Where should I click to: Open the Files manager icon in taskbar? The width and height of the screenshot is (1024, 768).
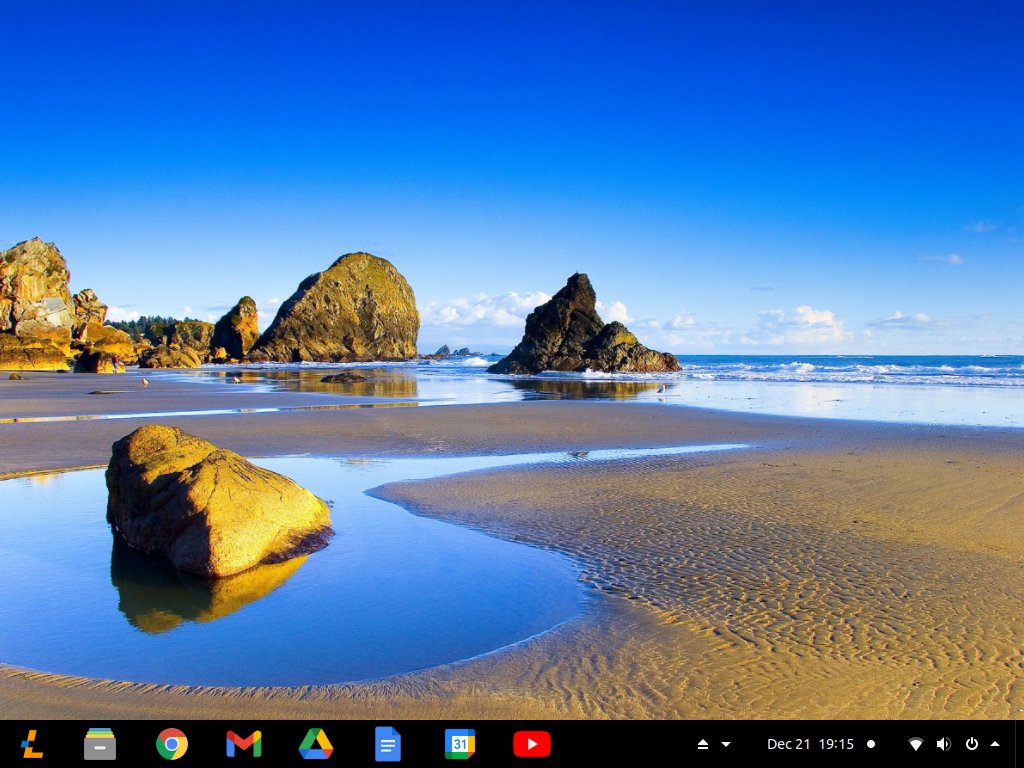pos(100,744)
